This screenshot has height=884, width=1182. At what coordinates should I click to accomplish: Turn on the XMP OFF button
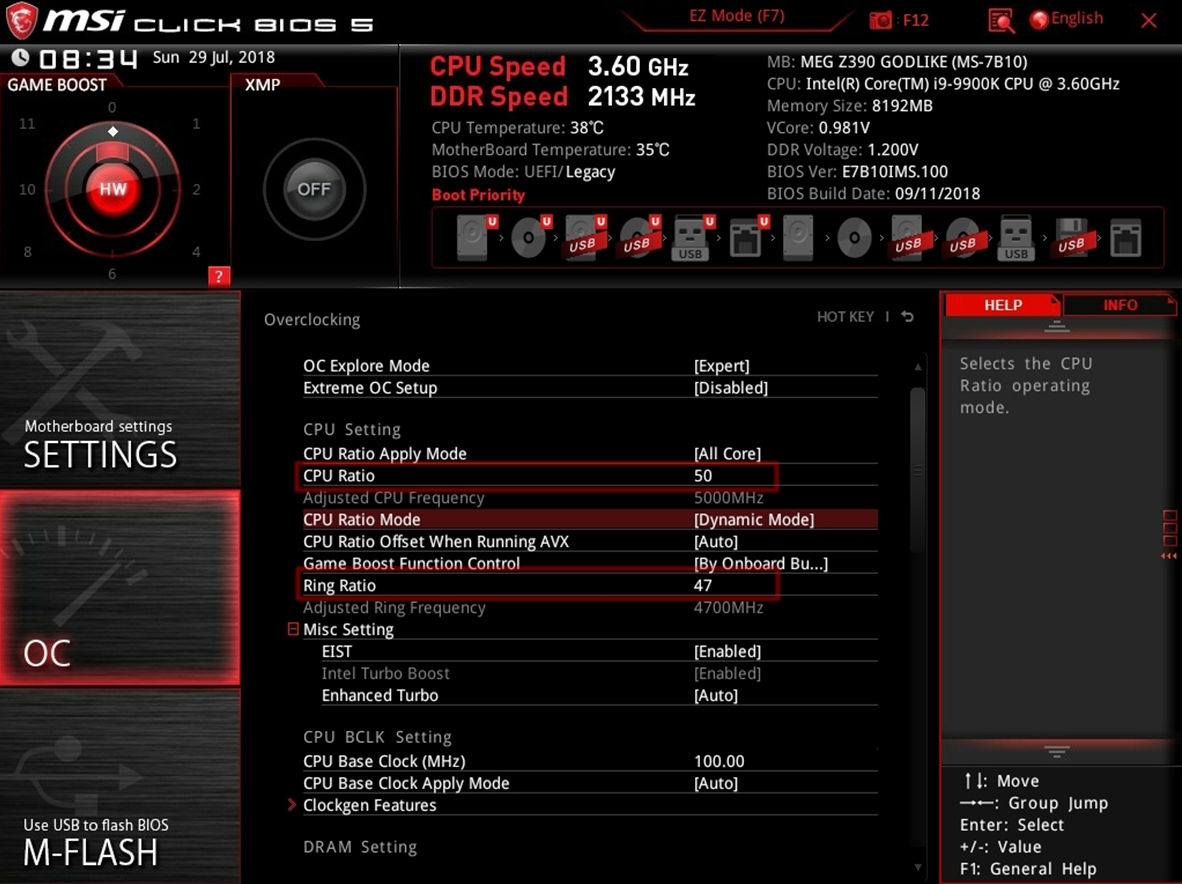click(314, 189)
